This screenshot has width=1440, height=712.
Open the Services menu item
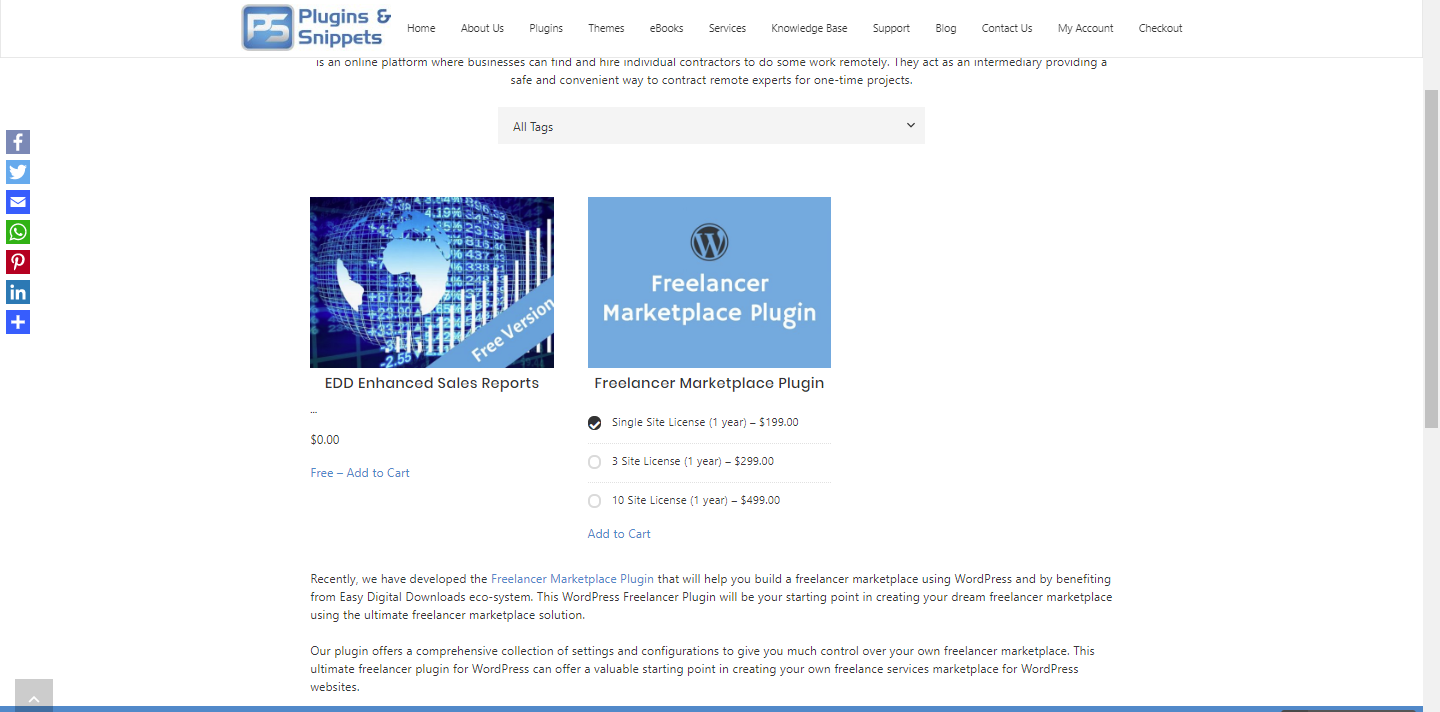click(x=727, y=28)
